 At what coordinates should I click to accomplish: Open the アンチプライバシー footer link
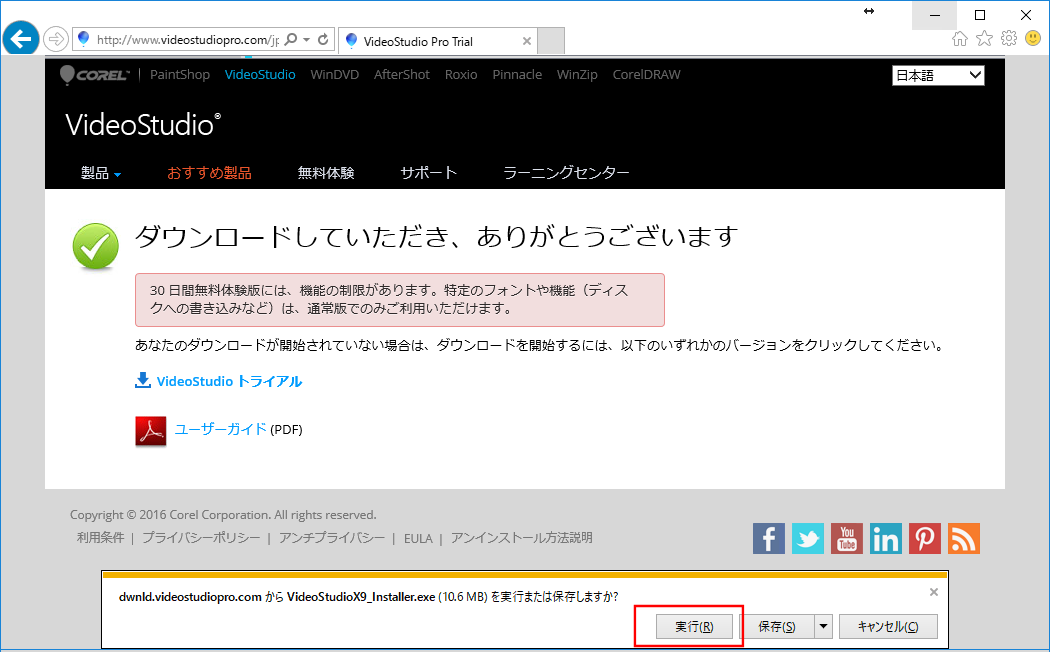pyautogui.click(x=332, y=538)
